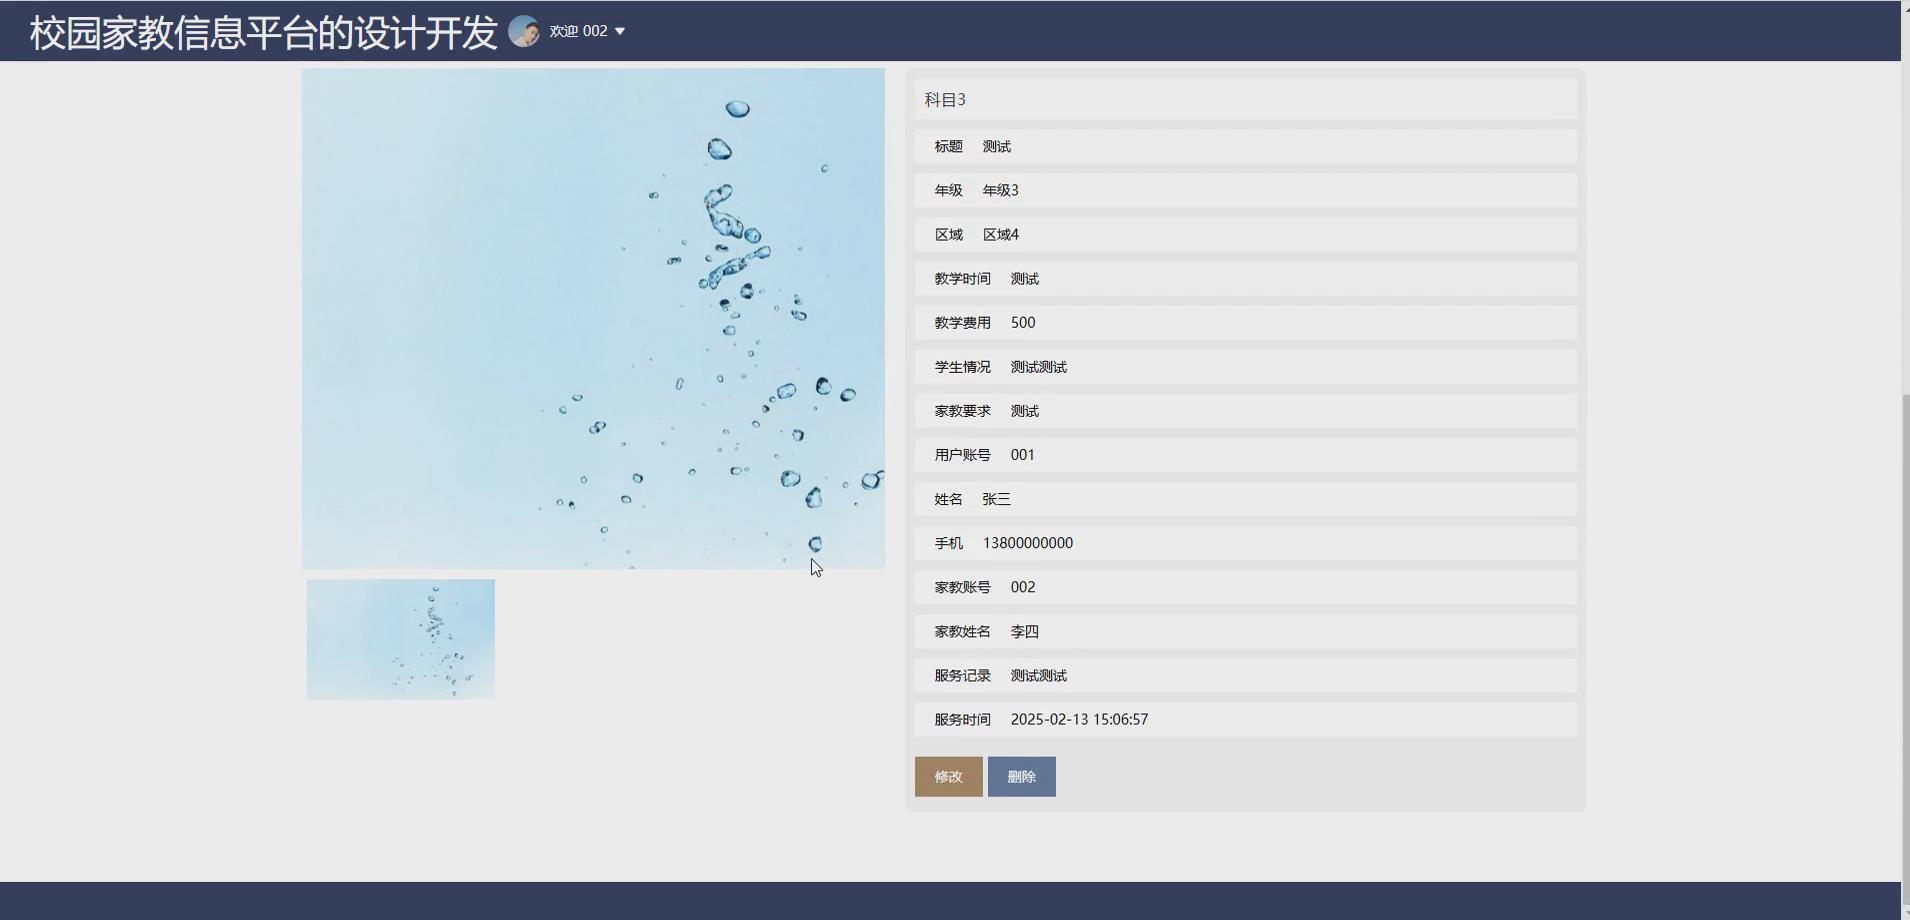Screen dimensions: 1910x920
Task: Click the 科目3 subject heading row
Action: [1243, 99]
